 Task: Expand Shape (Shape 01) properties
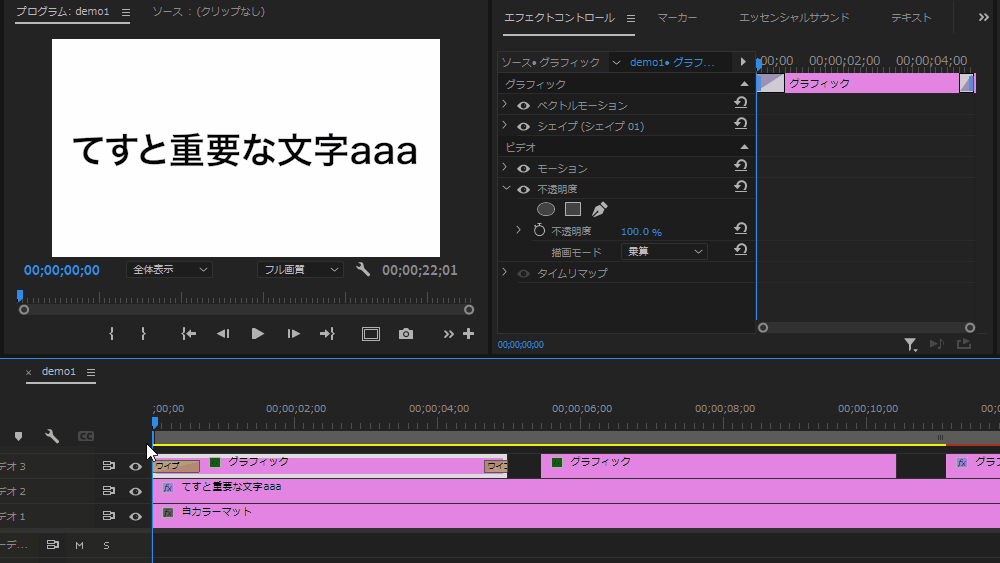tap(505, 125)
